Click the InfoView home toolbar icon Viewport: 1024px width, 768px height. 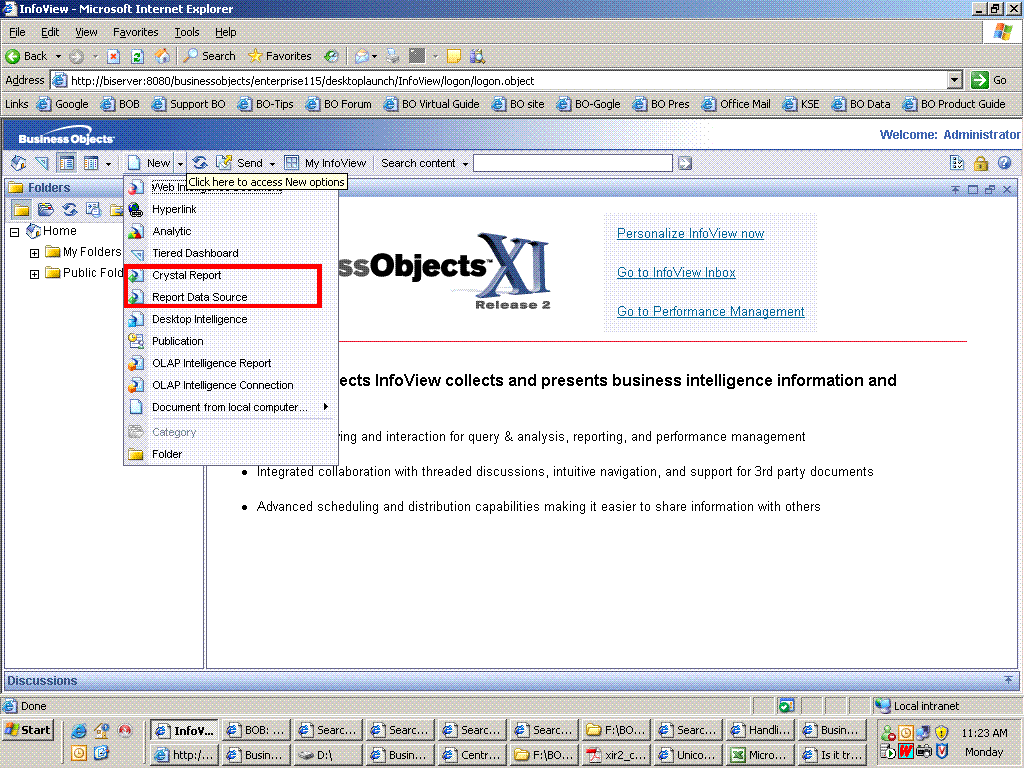[x=18, y=163]
